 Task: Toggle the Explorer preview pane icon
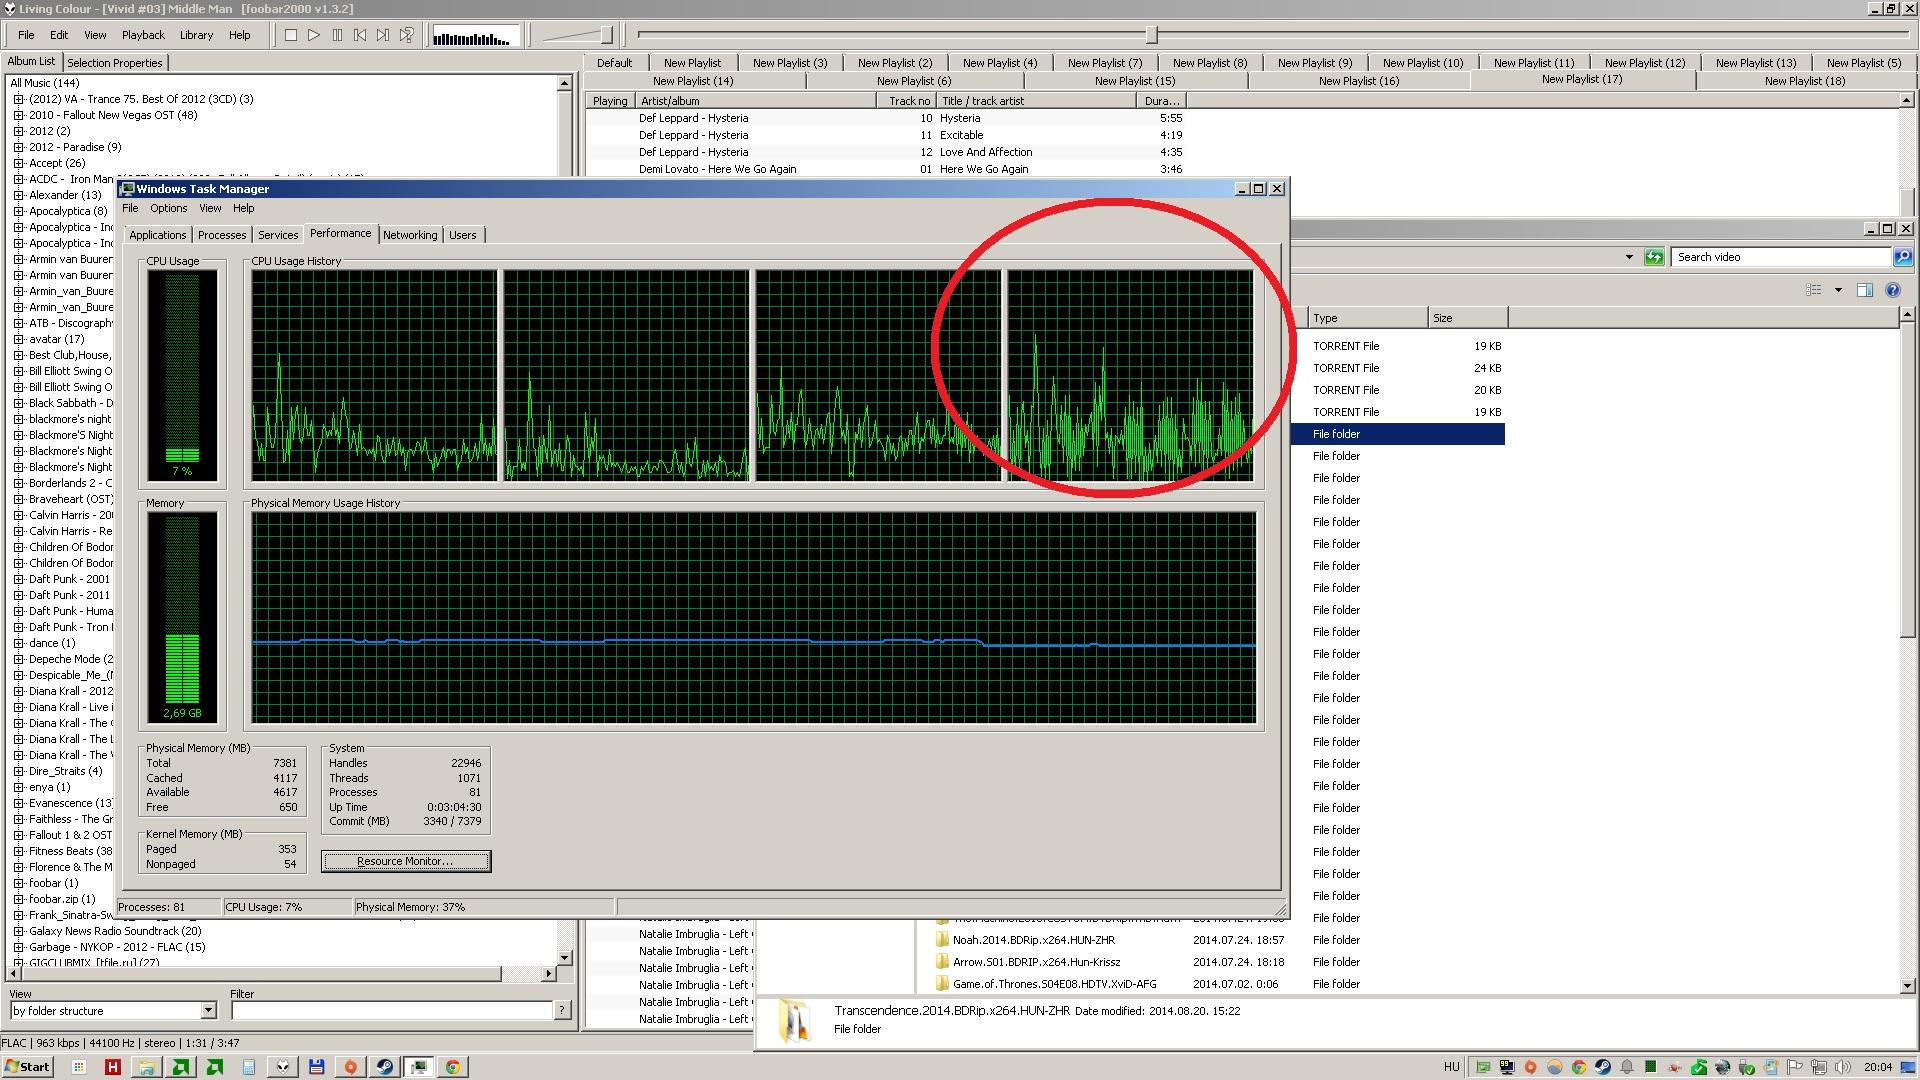click(x=1864, y=290)
